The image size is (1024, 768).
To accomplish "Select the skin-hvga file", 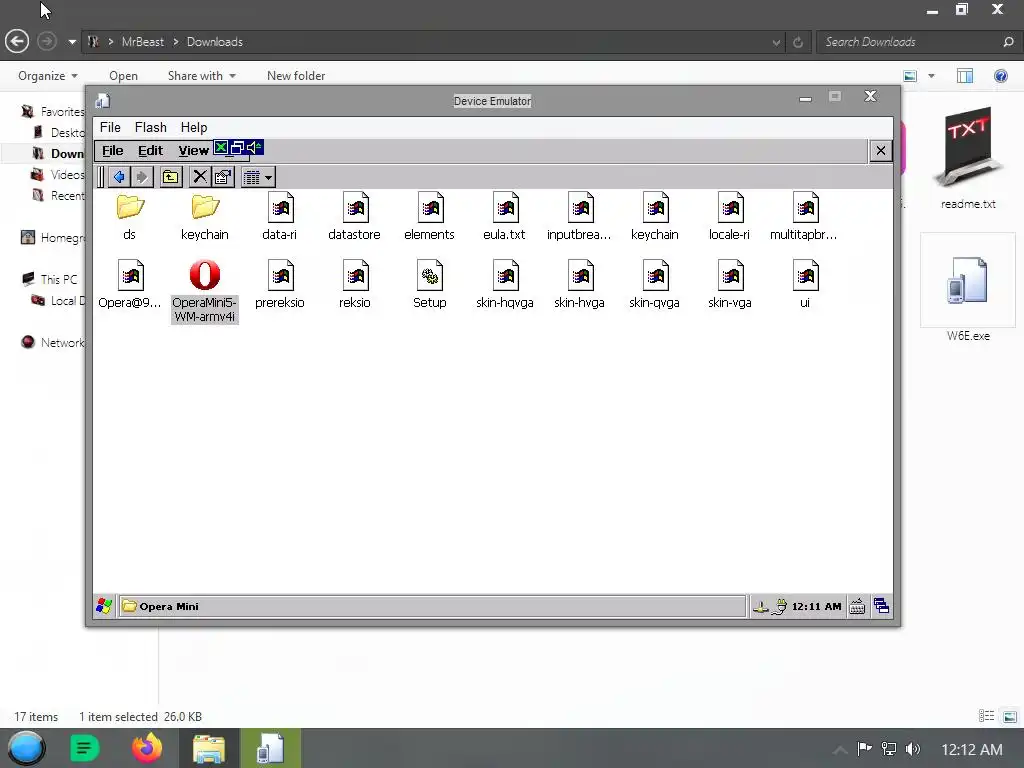I will [x=579, y=285].
